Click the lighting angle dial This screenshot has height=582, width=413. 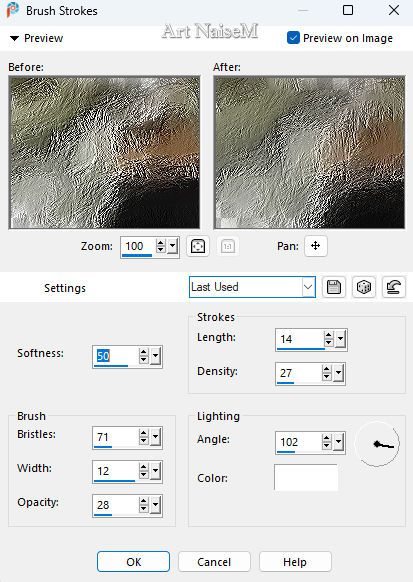point(377,444)
